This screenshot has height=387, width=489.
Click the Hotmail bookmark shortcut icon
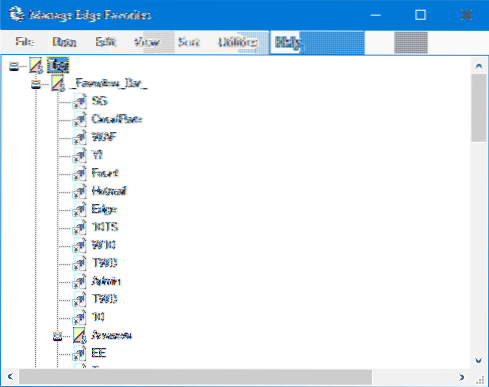pyautogui.click(x=80, y=191)
